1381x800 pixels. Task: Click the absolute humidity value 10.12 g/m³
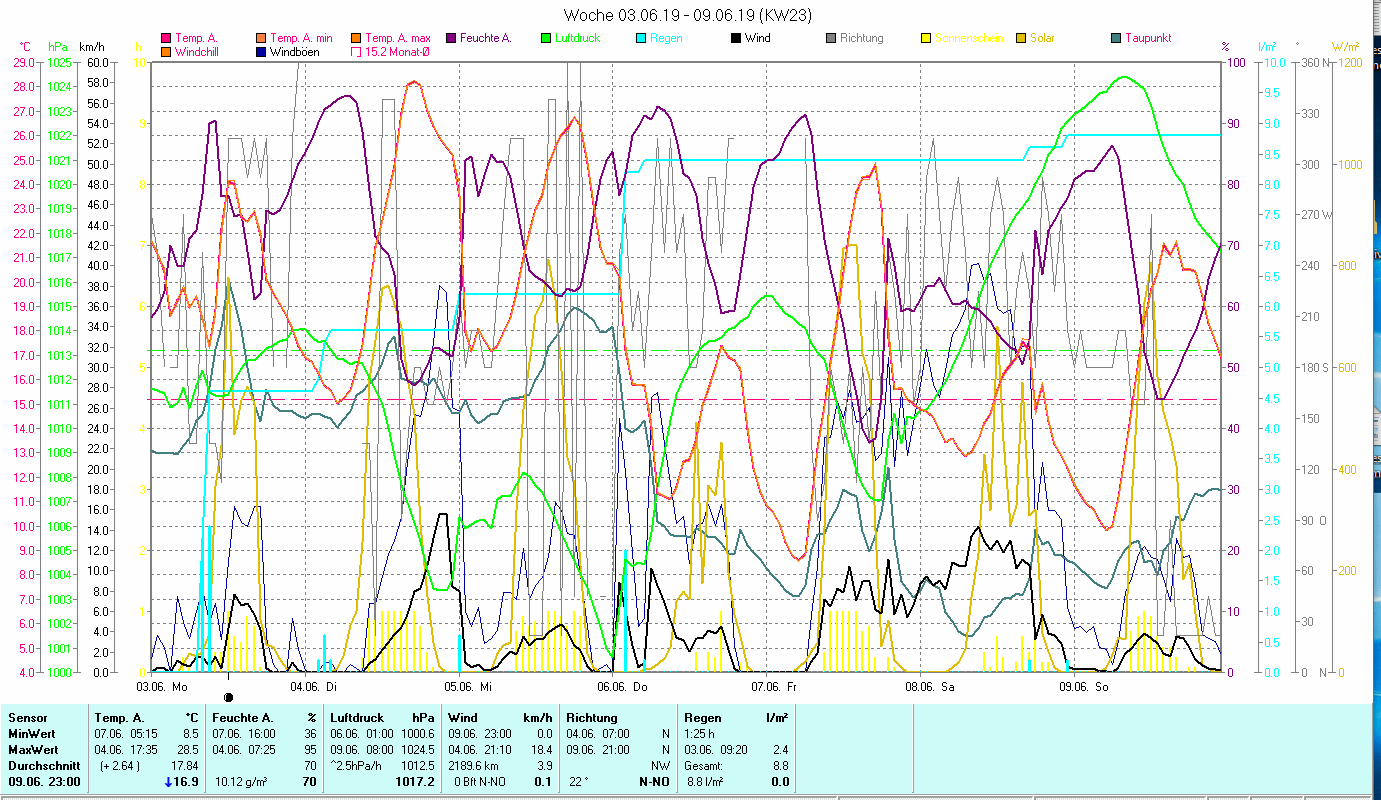(243, 782)
